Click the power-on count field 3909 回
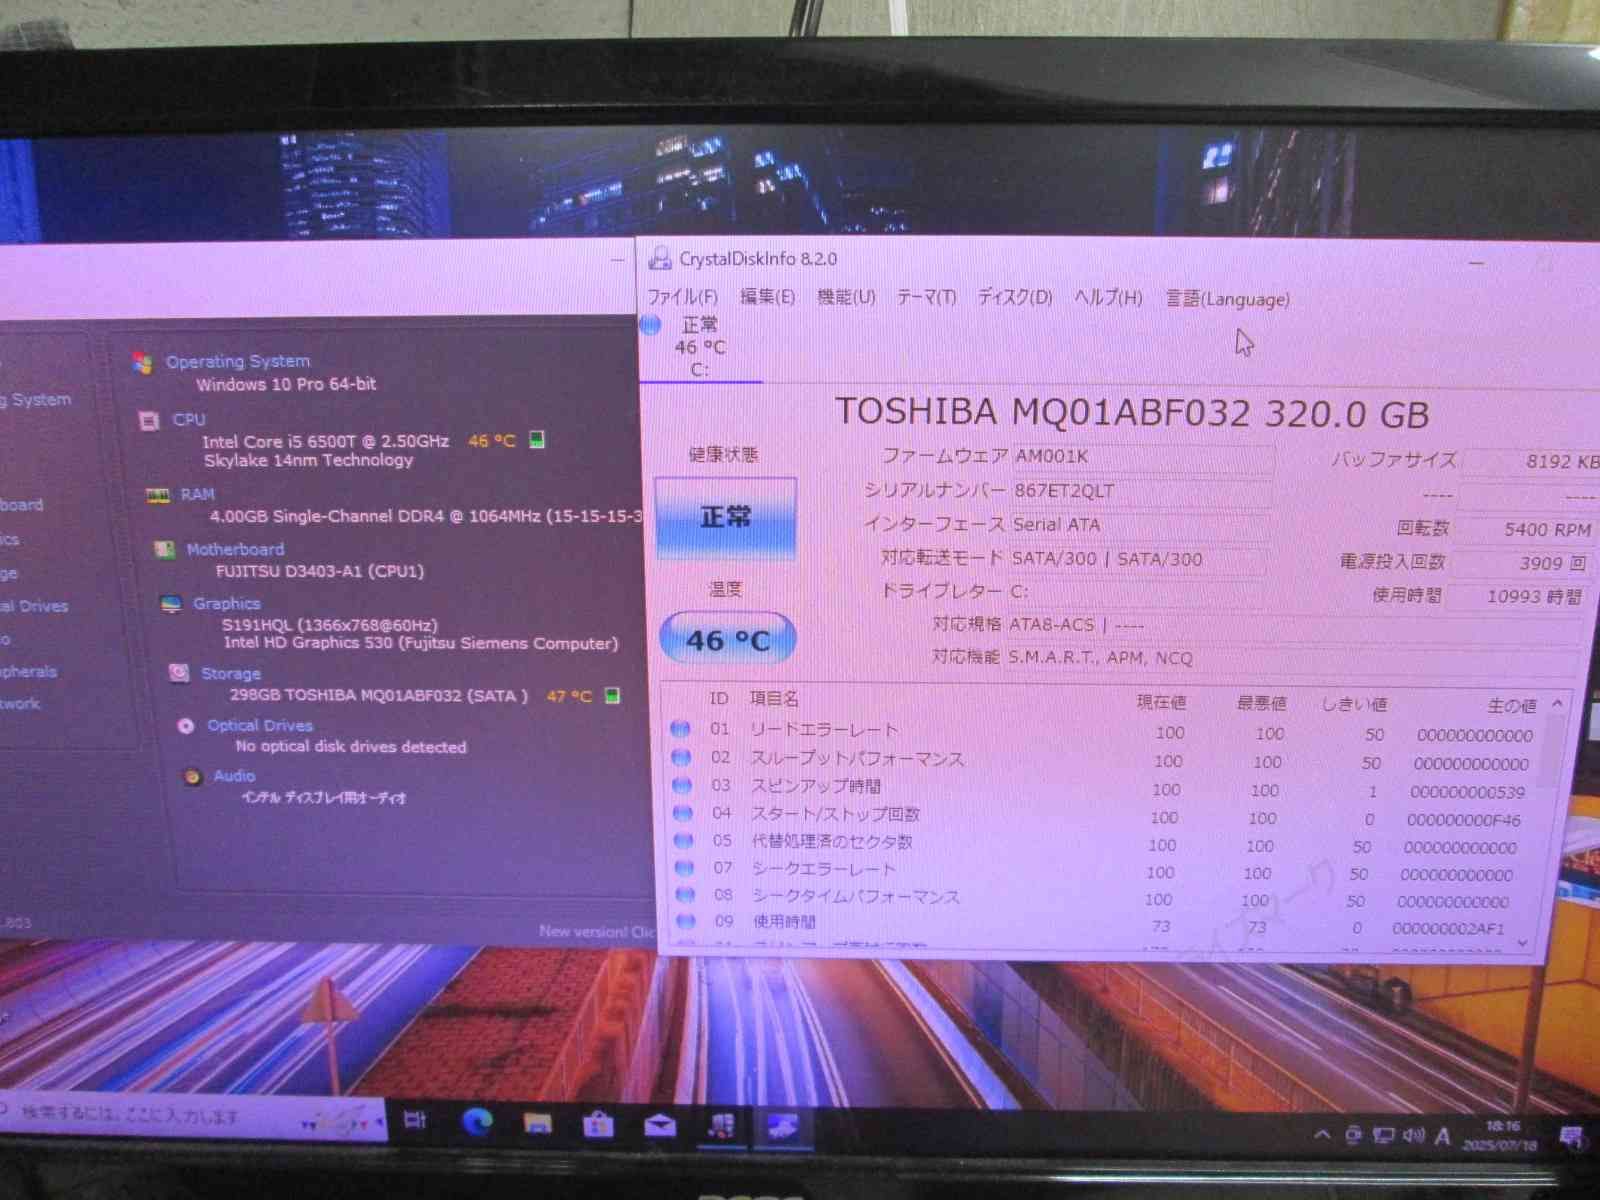This screenshot has height=1200, width=1600. [x=1523, y=563]
